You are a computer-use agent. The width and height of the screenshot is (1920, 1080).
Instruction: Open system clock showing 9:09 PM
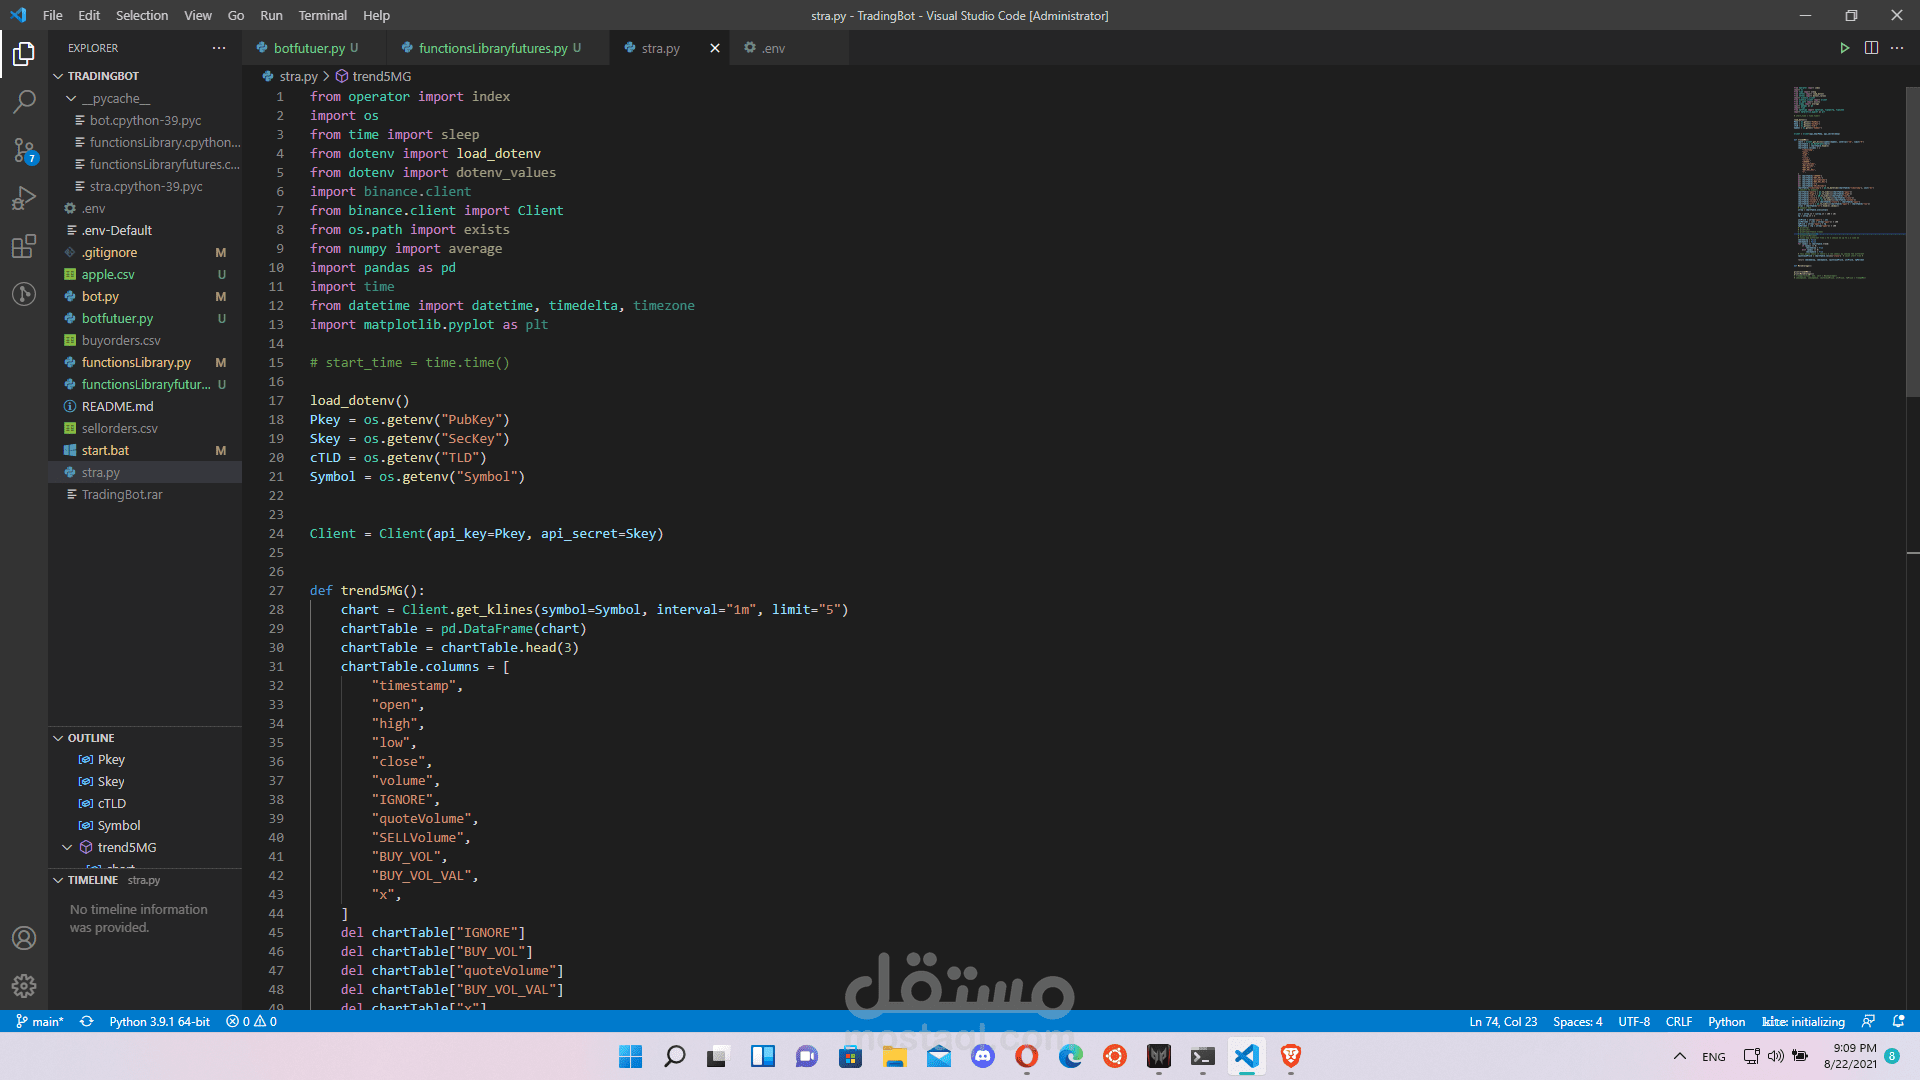click(1850, 1056)
